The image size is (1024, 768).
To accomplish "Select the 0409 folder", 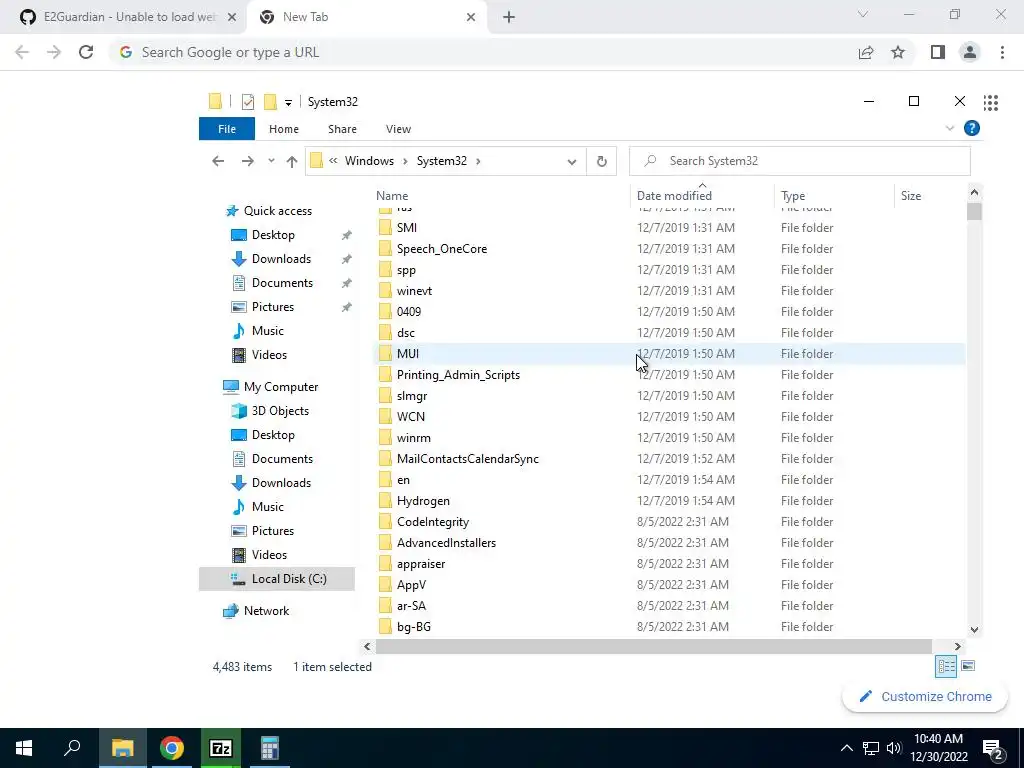I will coord(409,312).
